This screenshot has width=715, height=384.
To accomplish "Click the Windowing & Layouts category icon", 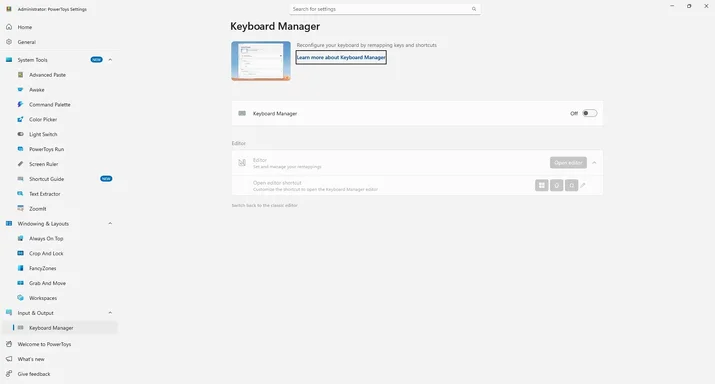I will click(x=9, y=223).
